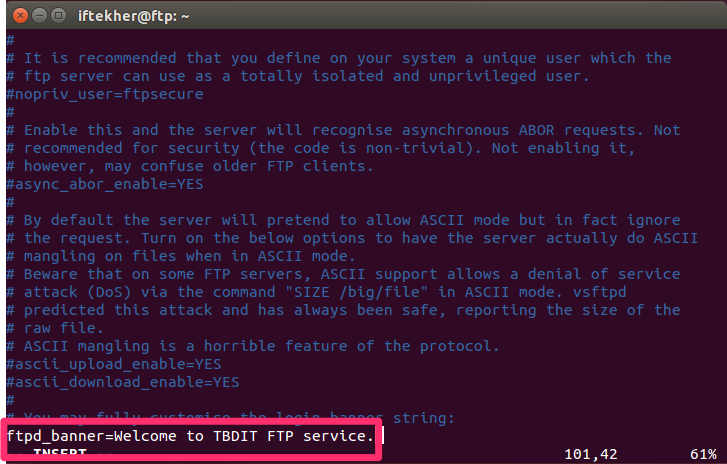Maximize the terminal window

tap(58, 16)
